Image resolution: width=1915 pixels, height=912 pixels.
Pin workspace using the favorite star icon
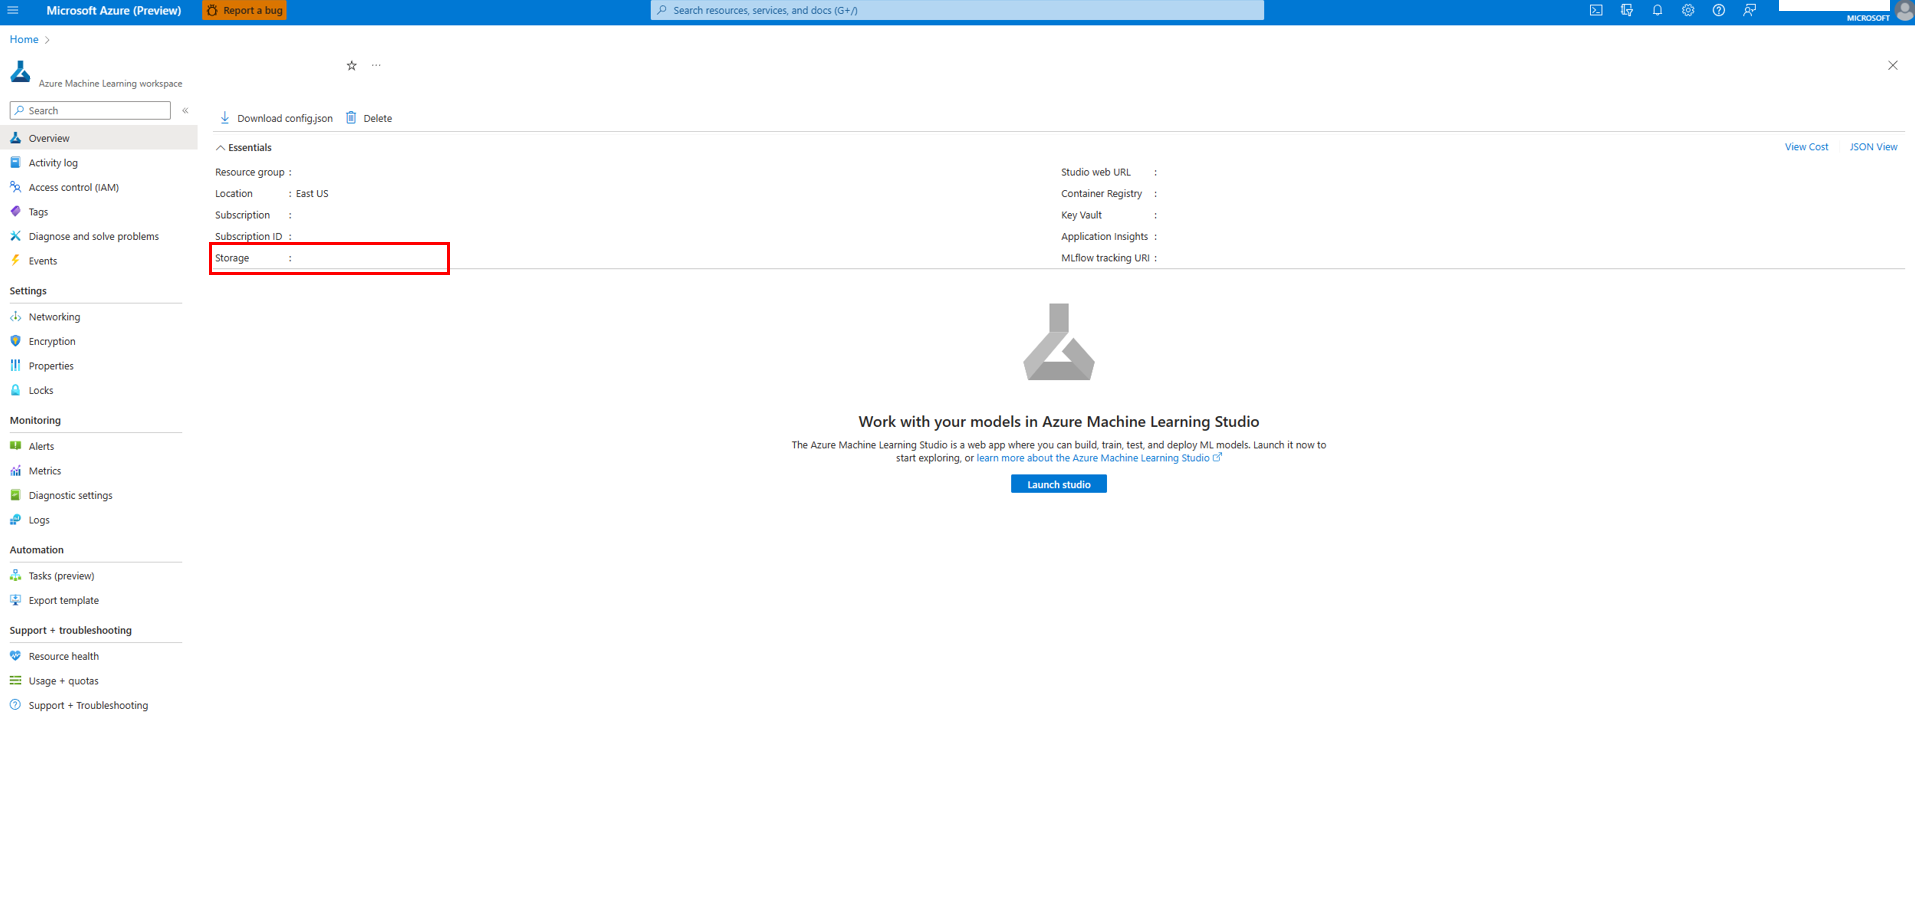pos(351,66)
